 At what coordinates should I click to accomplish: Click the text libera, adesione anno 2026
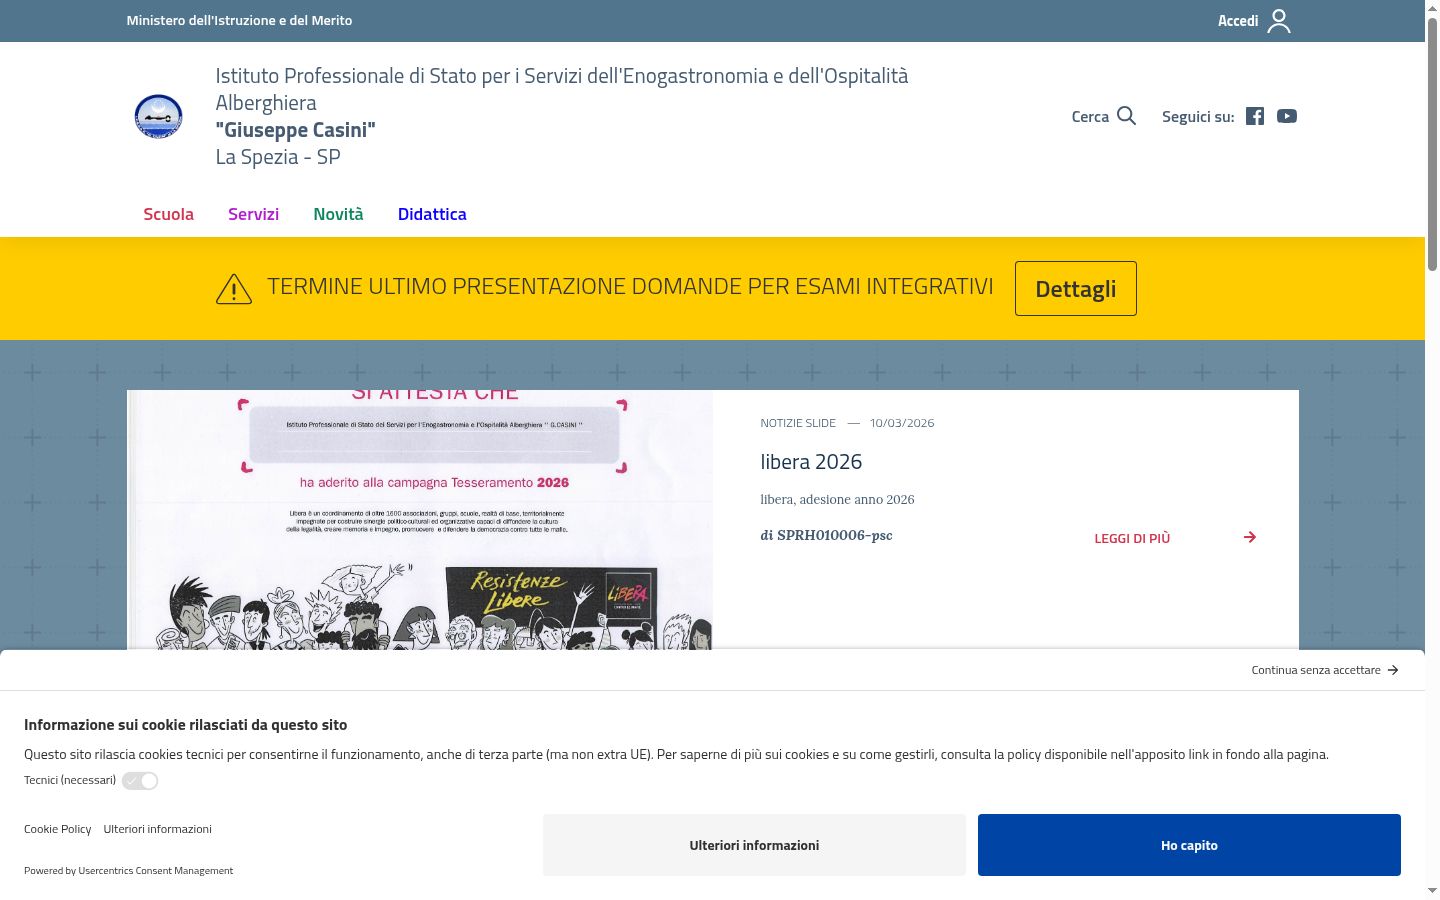tap(837, 499)
